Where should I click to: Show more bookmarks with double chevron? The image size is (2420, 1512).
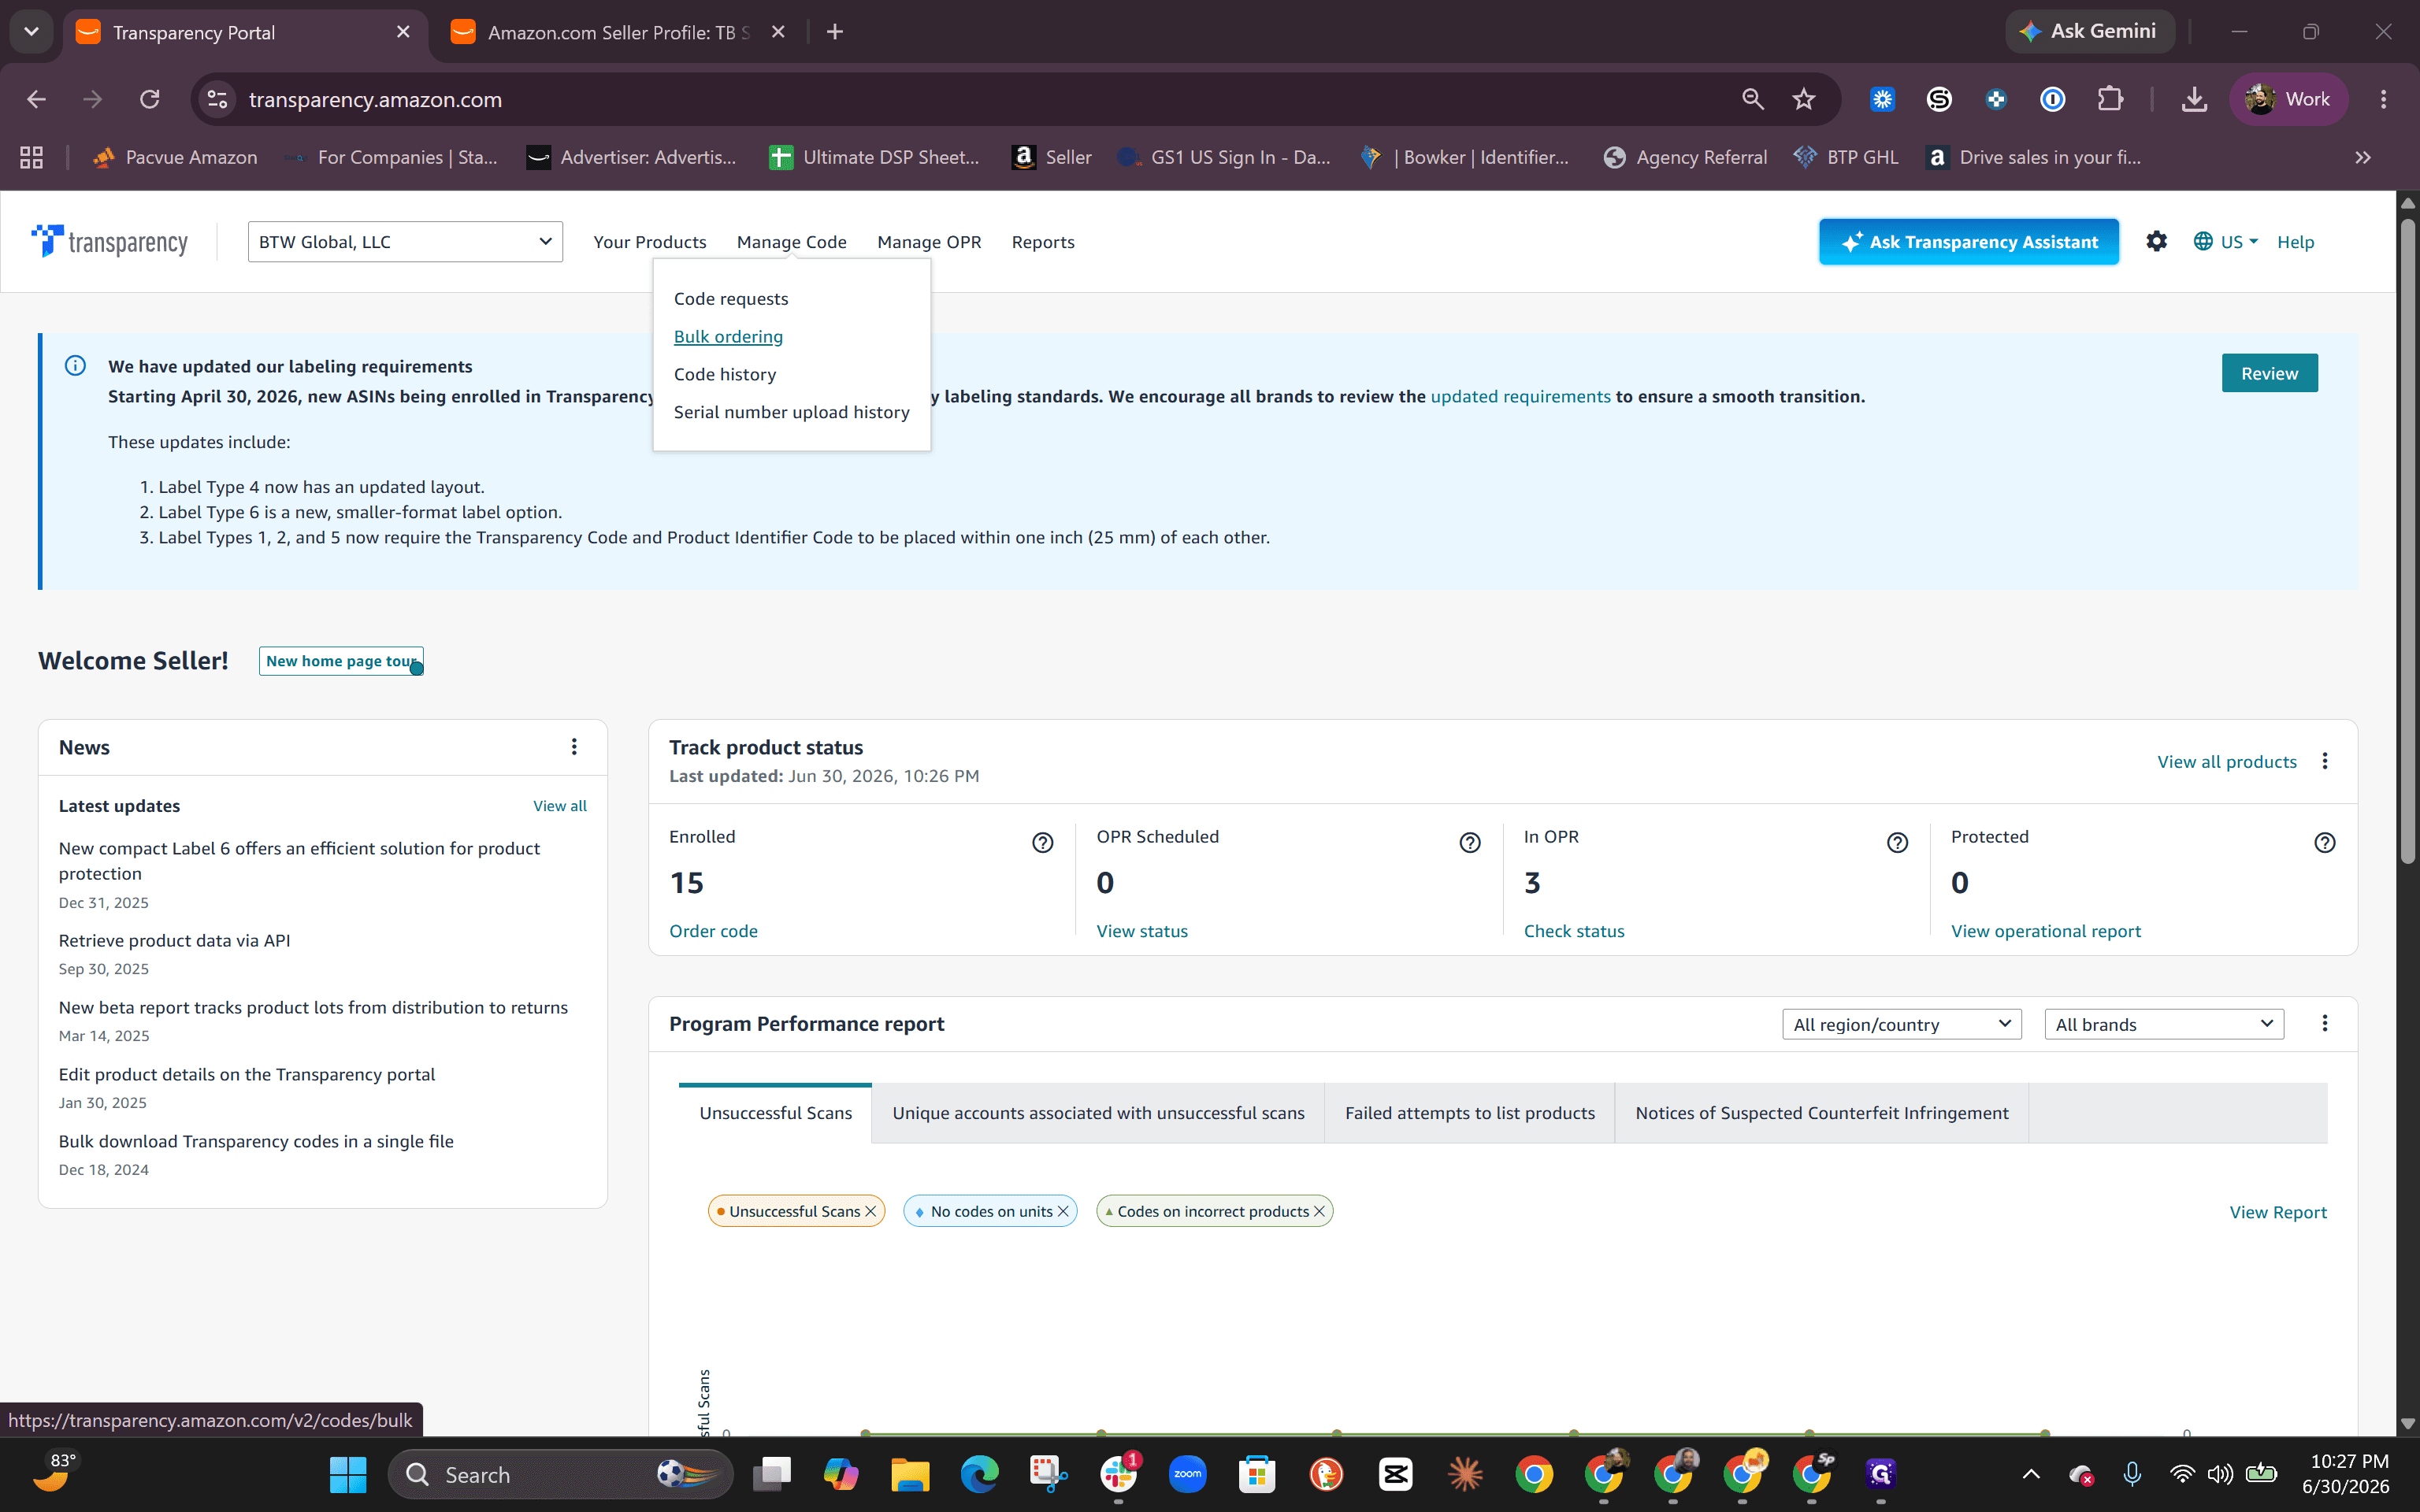point(2363,157)
